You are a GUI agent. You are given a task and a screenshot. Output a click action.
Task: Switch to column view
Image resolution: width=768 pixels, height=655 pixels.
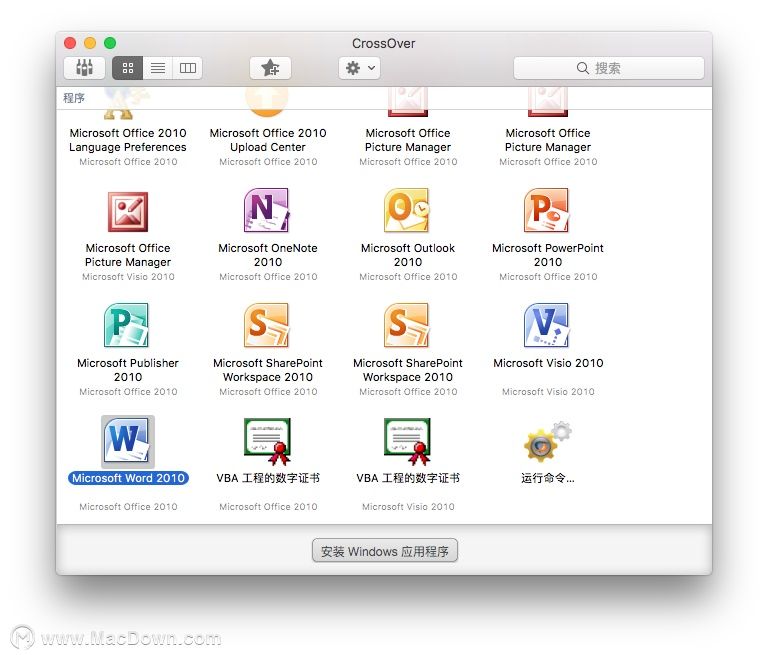coord(188,68)
